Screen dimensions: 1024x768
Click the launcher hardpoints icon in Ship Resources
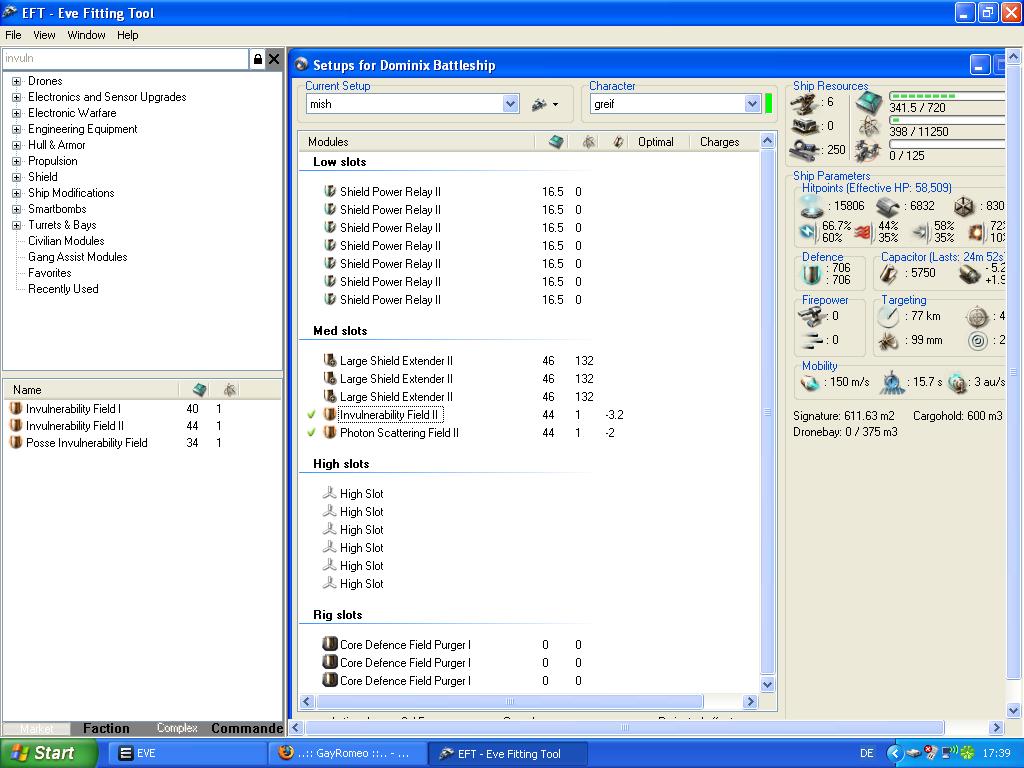pyautogui.click(x=806, y=125)
